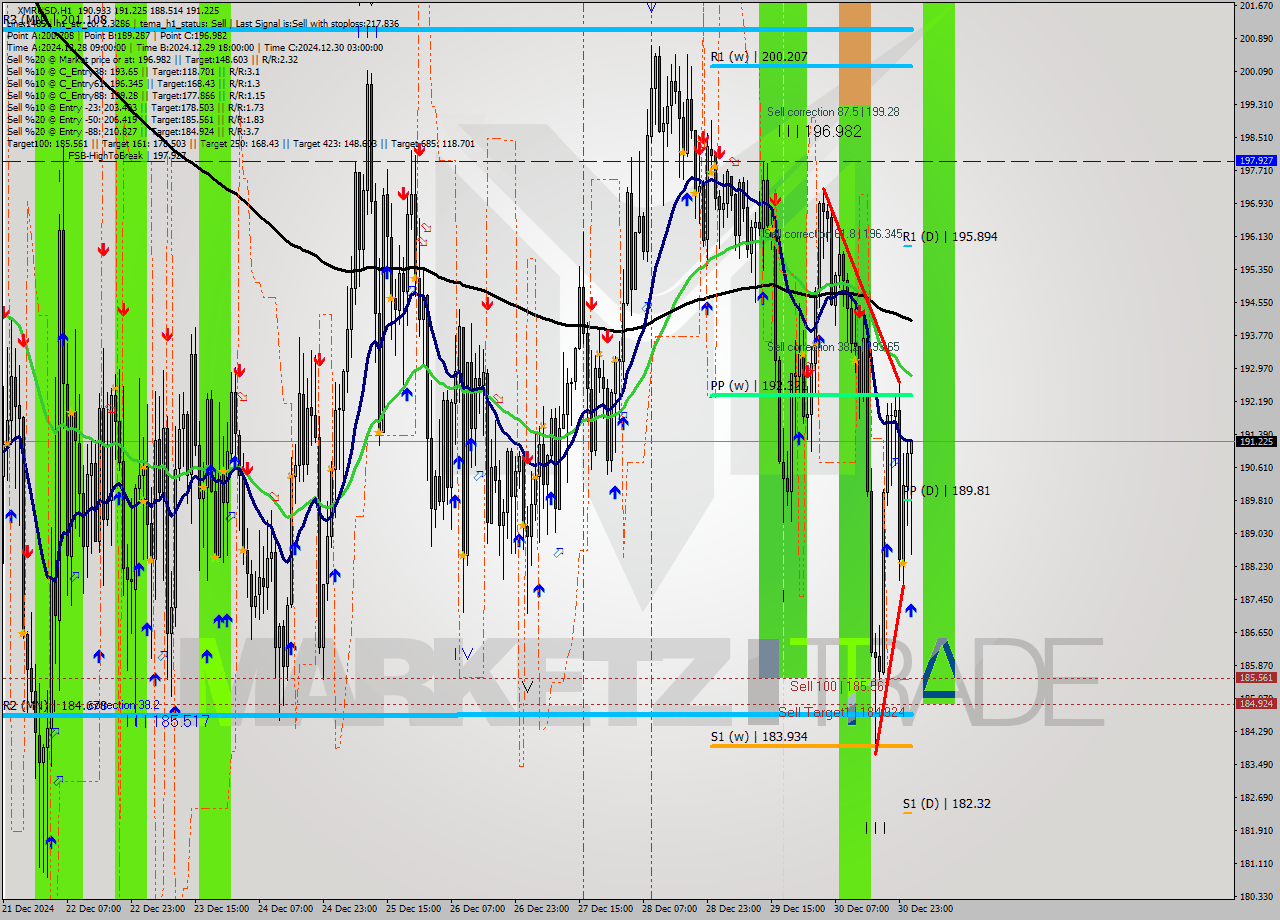Screen dimensions: 1280x920
Task: Click the 192.970 value on price axis
Action: pyautogui.click(x=1256, y=368)
